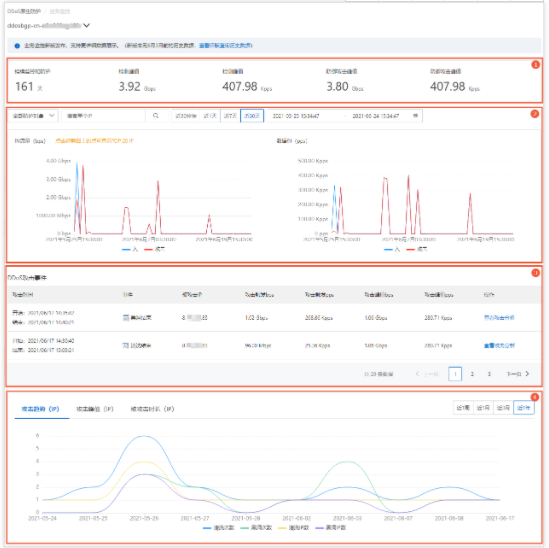Click the event icon in second attack row

pos(126,345)
